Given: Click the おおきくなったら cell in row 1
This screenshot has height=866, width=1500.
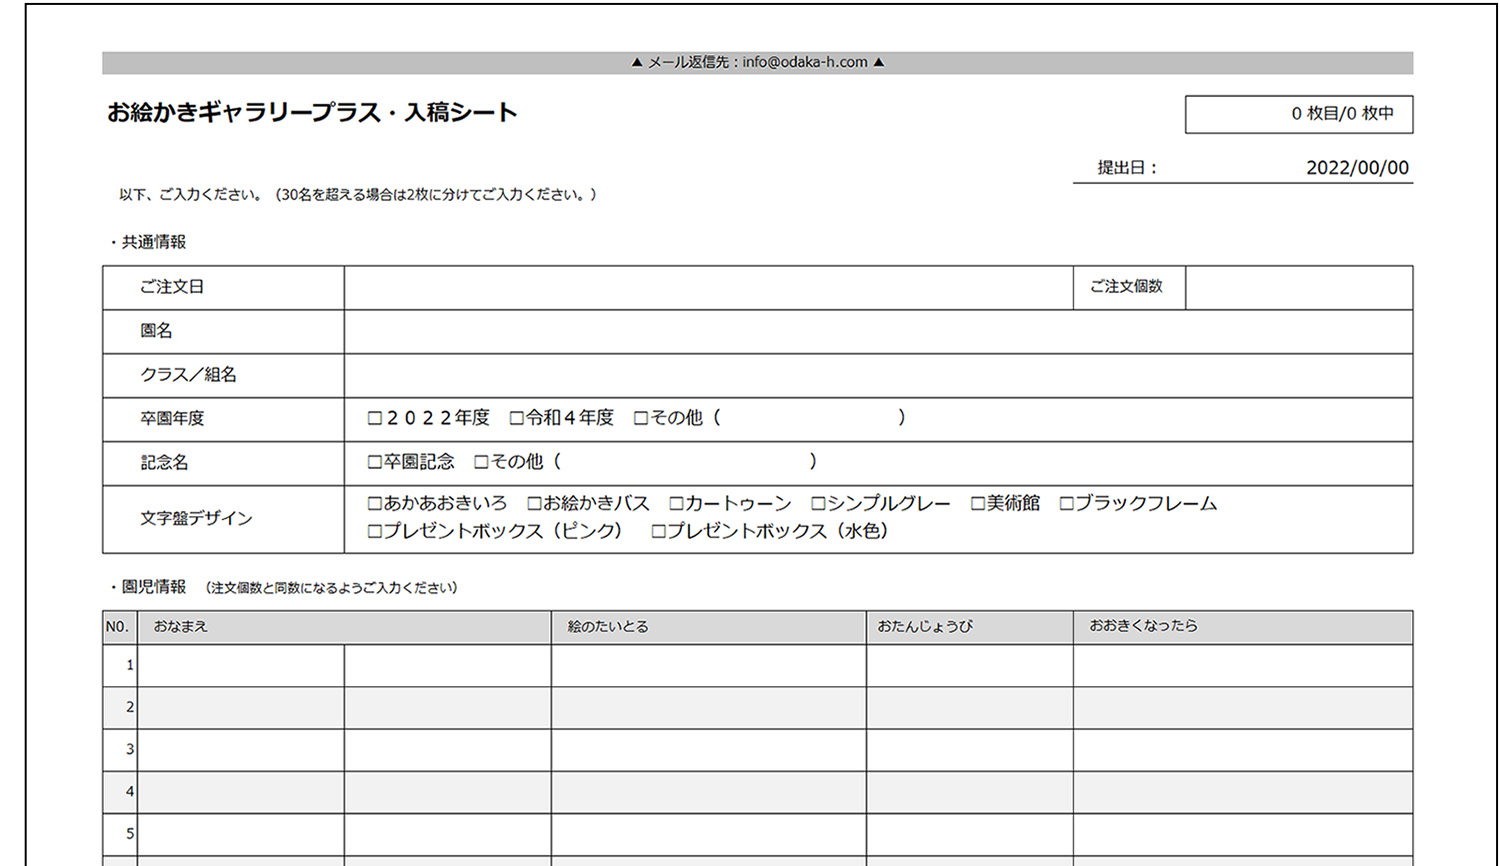Looking at the screenshot, I should [x=1243, y=665].
